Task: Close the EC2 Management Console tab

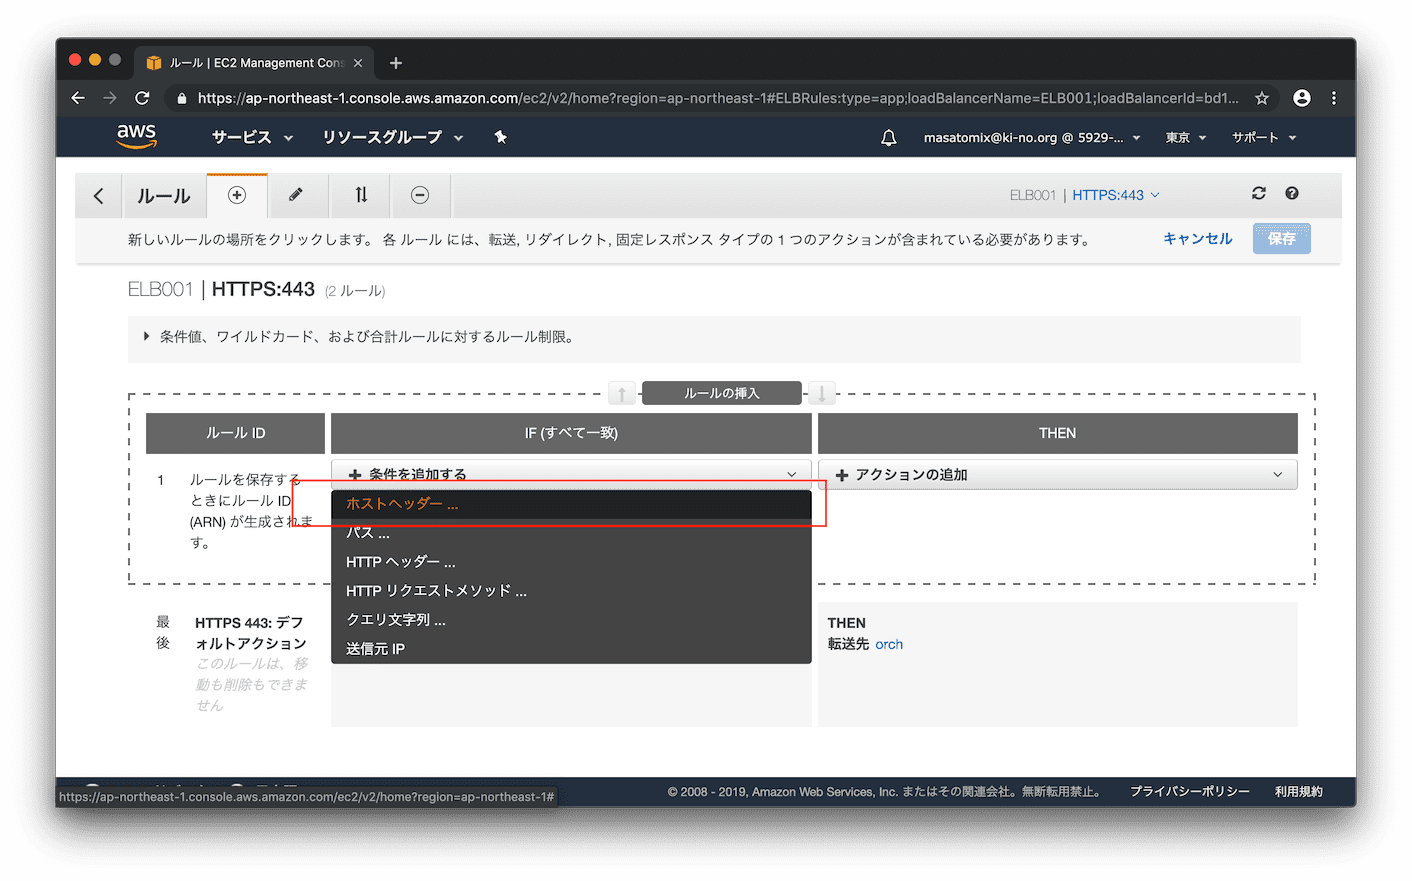Action: (358, 63)
